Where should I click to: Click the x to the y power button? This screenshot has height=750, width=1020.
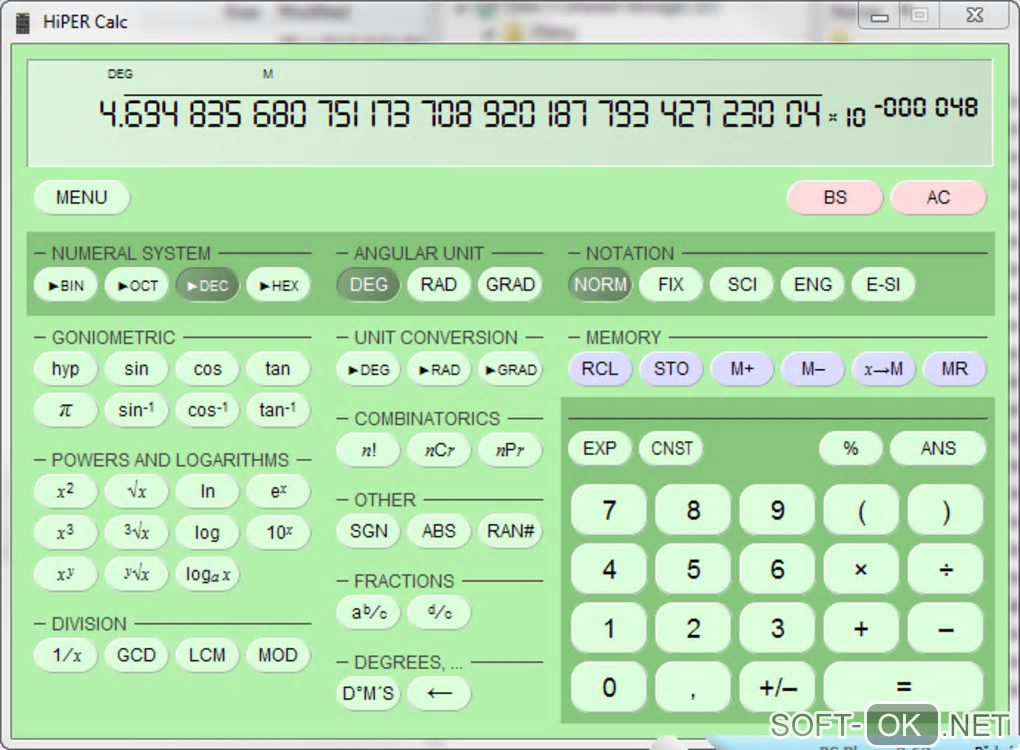pyautogui.click(x=66, y=574)
